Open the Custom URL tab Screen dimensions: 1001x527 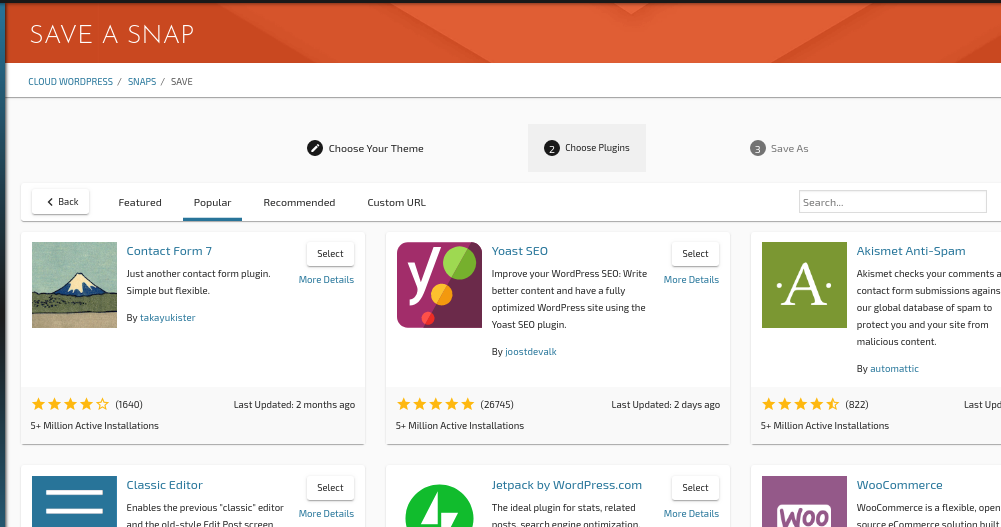[x=396, y=202]
